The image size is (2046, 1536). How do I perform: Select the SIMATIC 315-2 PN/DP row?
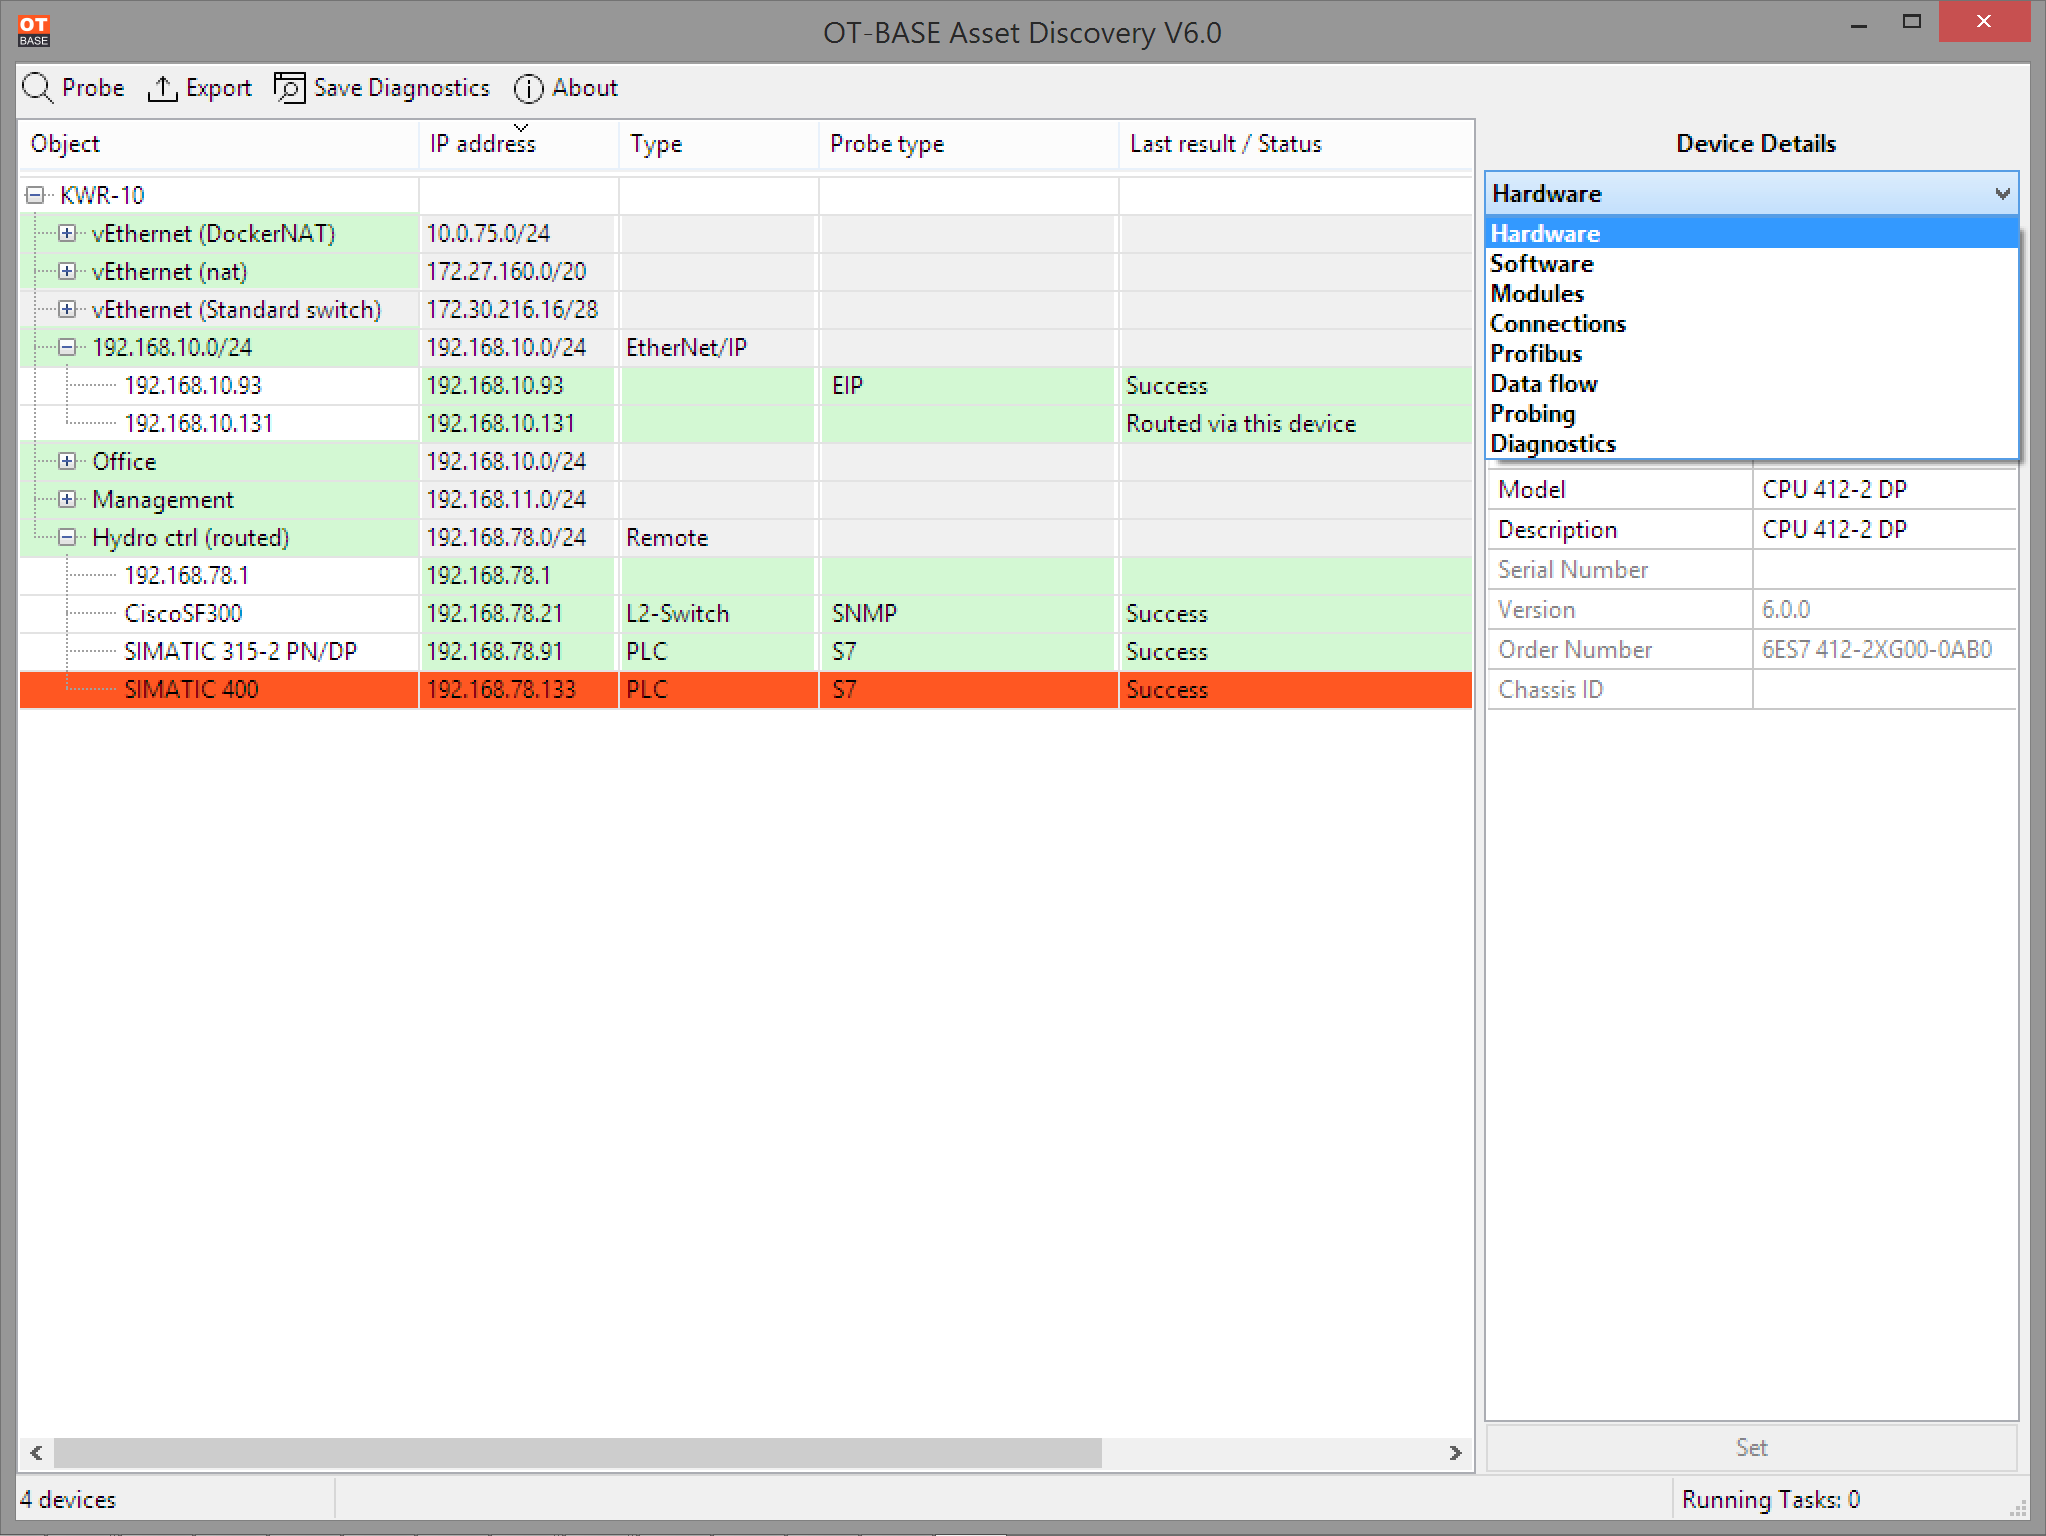pyautogui.click(x=745, y=651)
